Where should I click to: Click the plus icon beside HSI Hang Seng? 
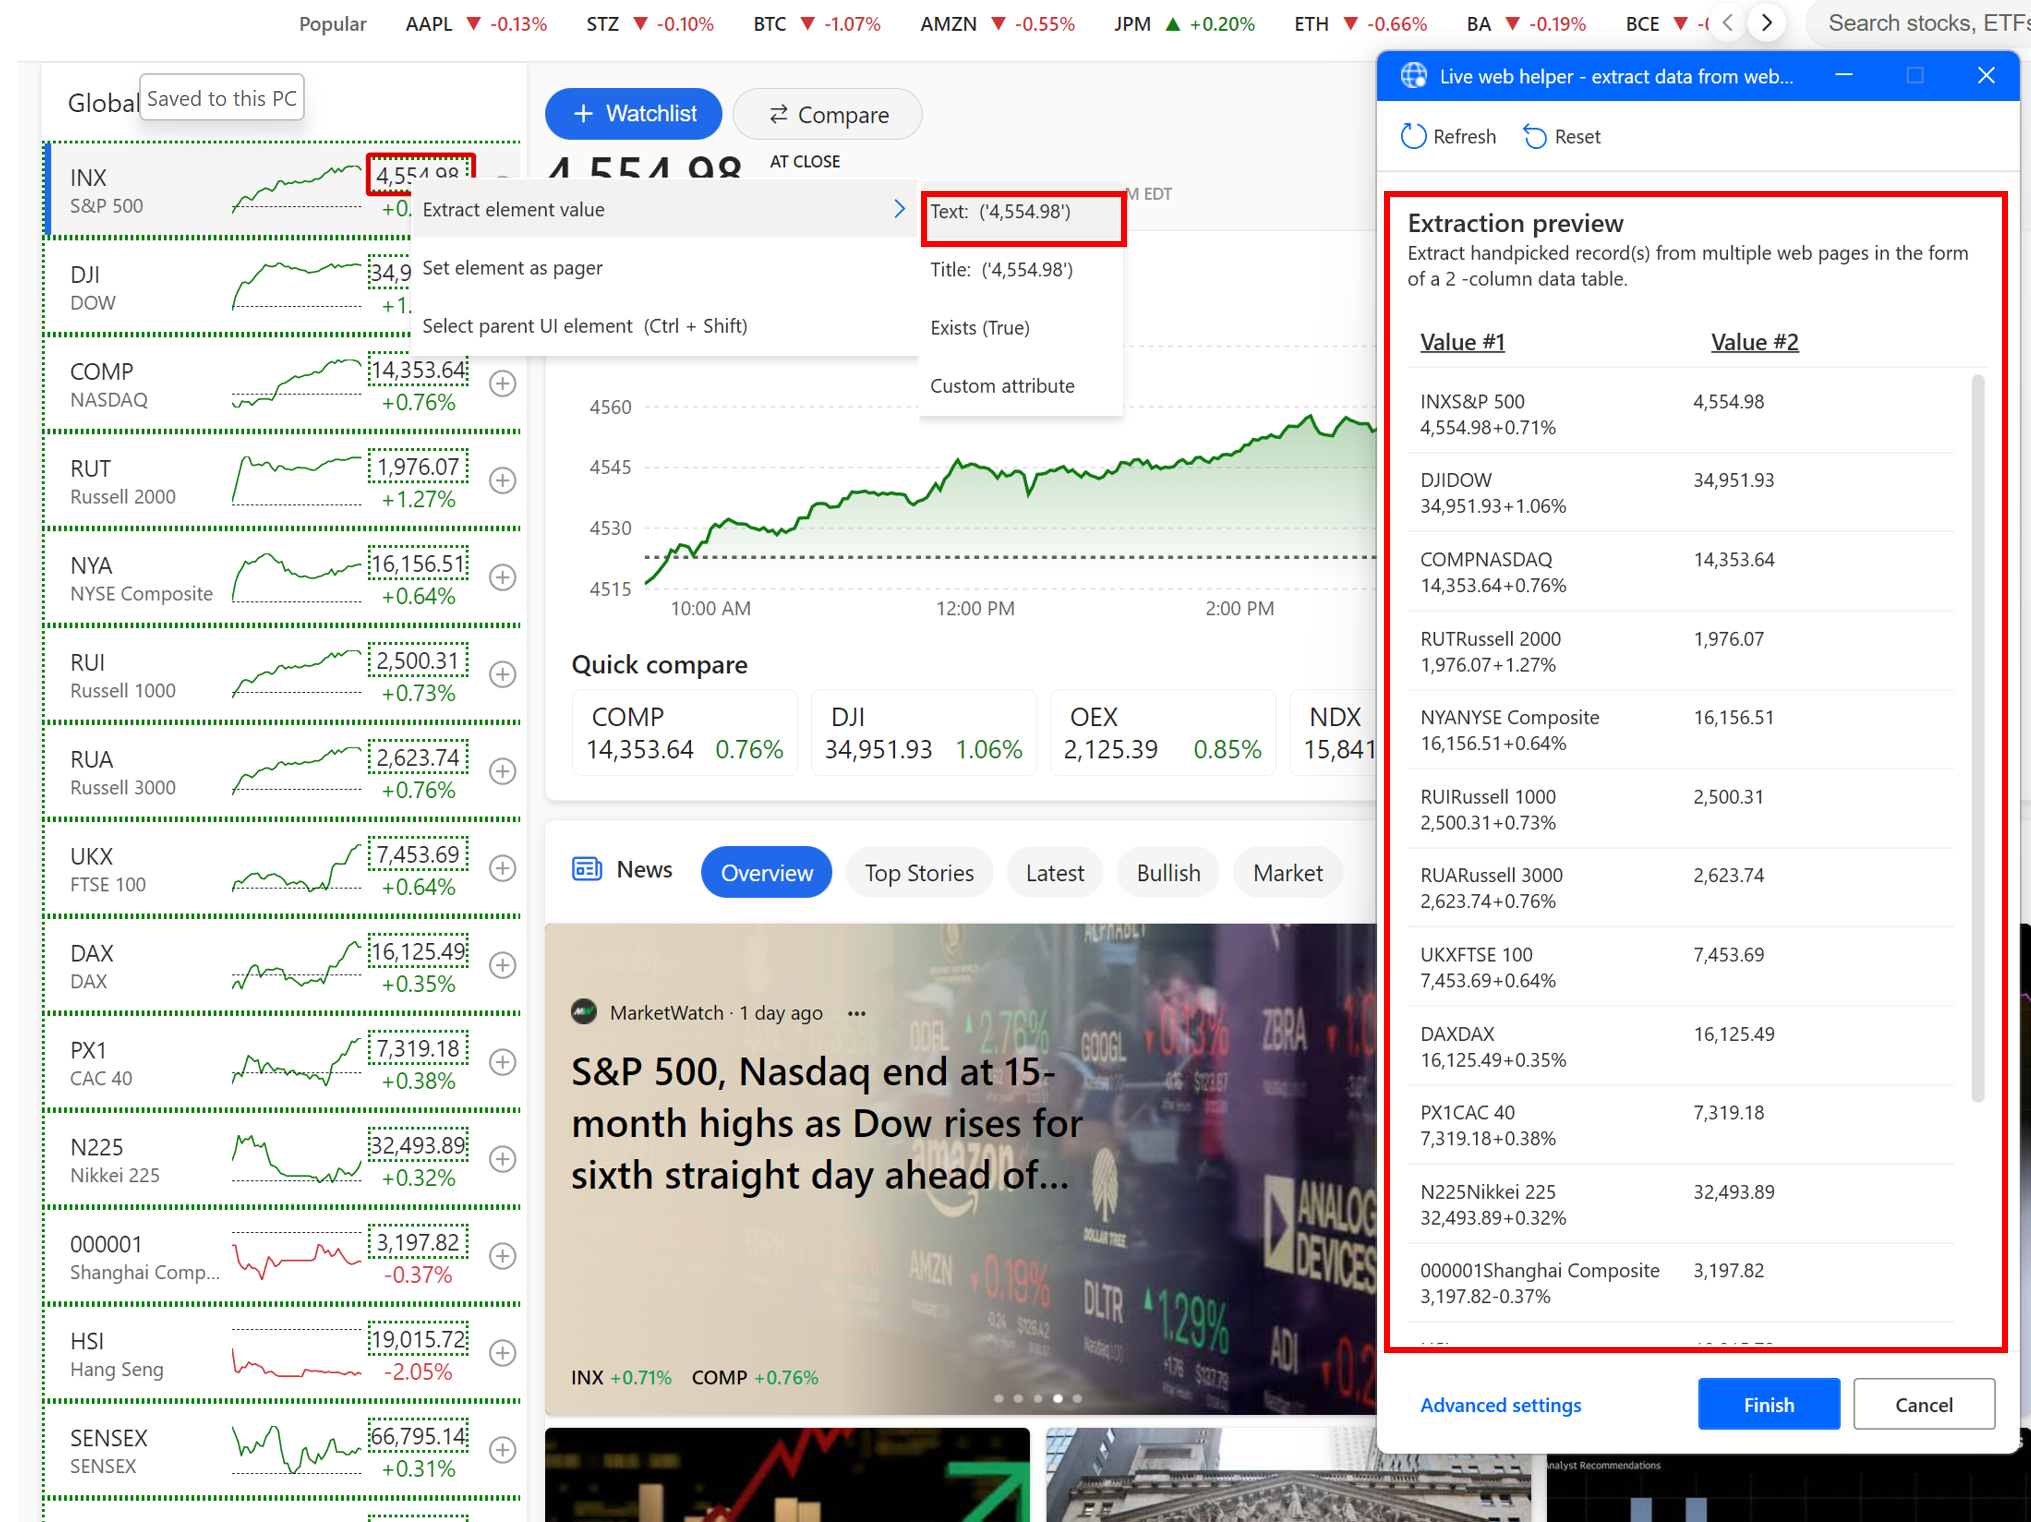[503, 1353]
